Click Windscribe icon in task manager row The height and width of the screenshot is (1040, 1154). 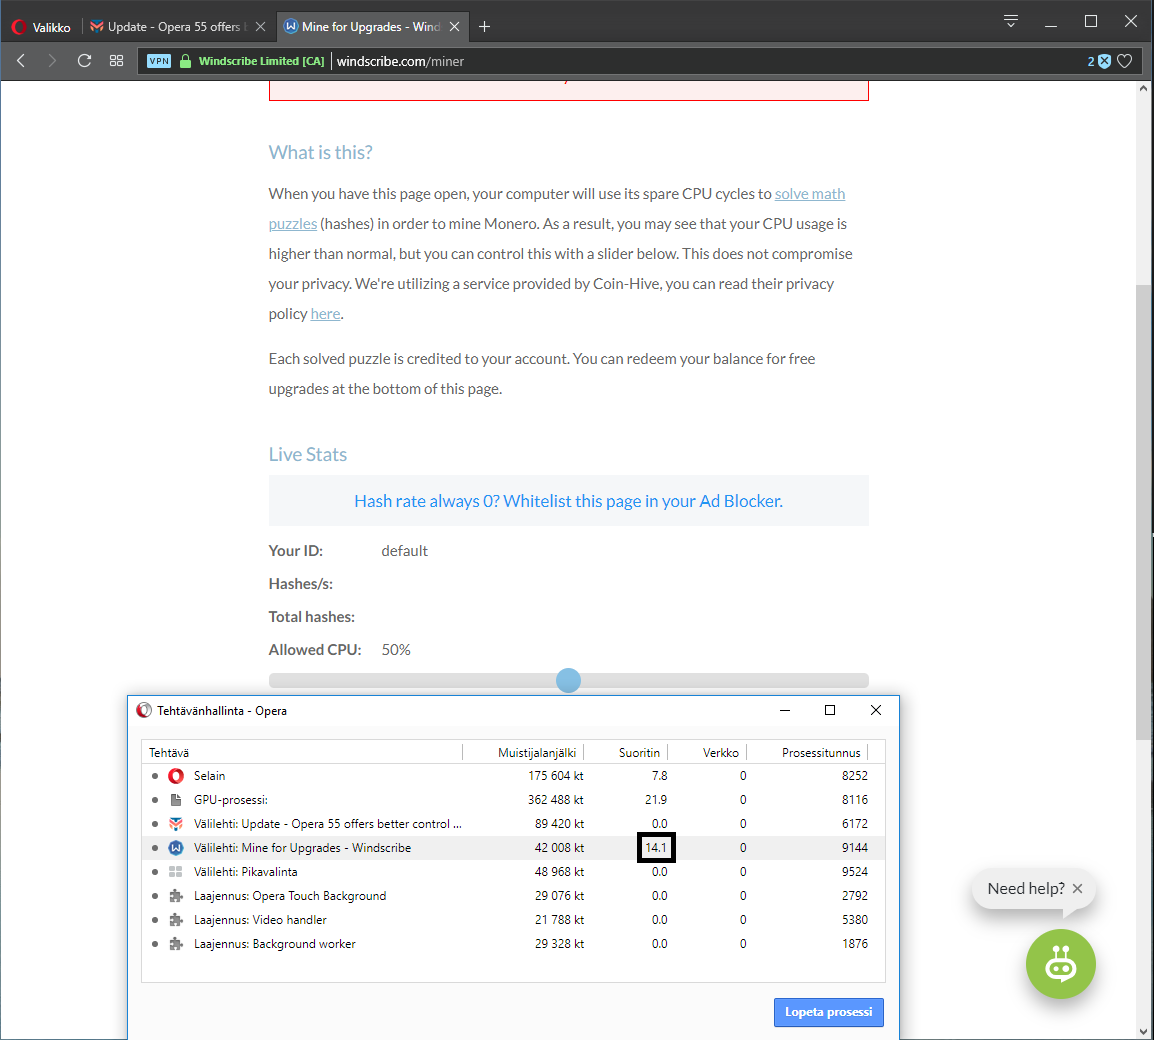tap(176, 848)
